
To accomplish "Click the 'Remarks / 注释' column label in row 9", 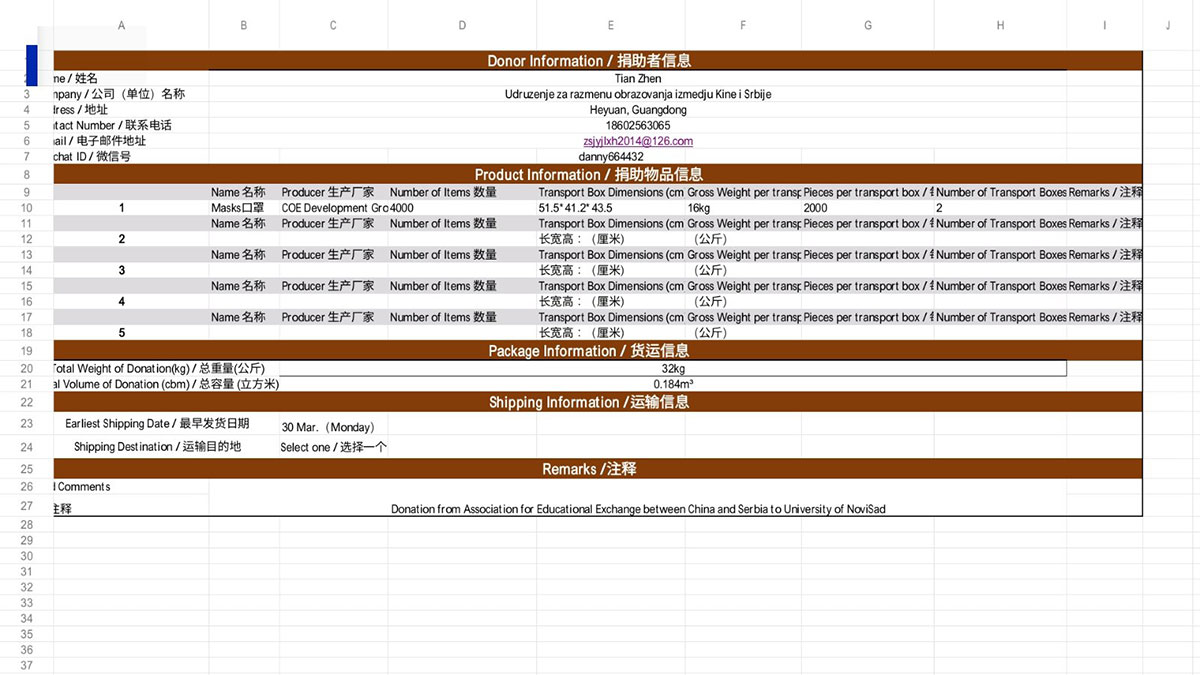I will click(1105, 192).
